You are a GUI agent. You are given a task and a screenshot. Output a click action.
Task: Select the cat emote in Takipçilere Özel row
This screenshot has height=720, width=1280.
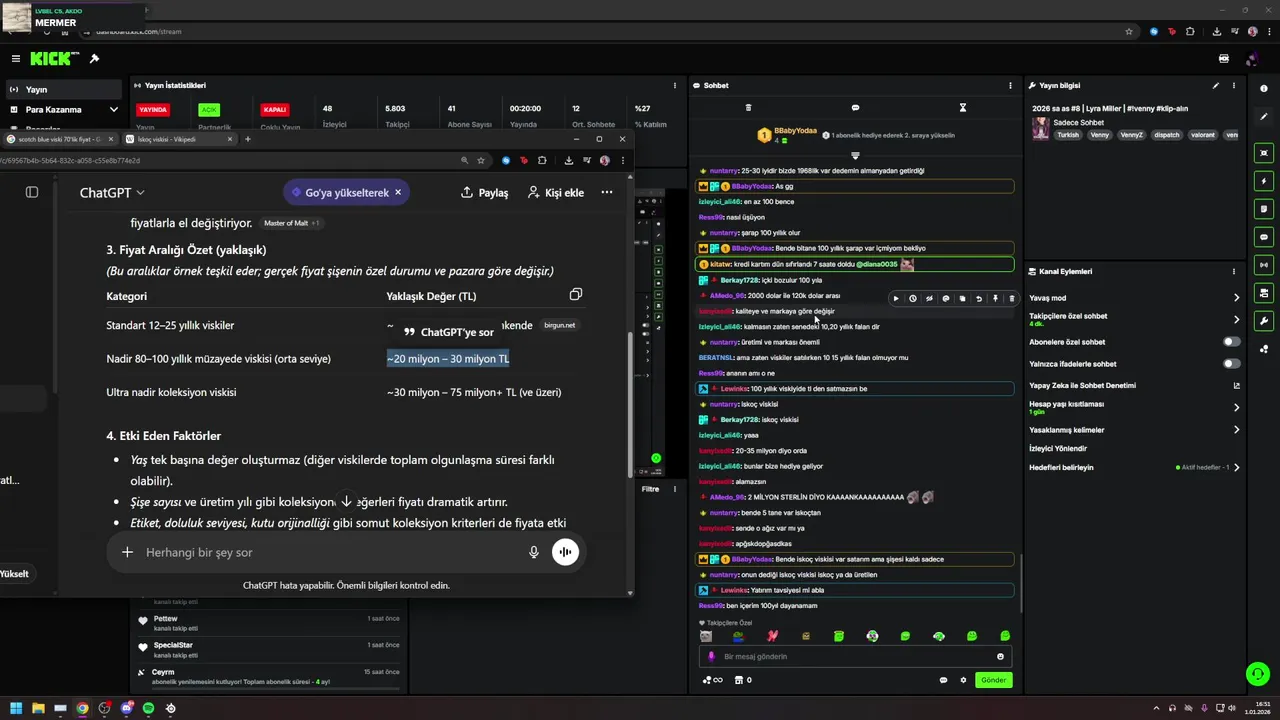706,636
